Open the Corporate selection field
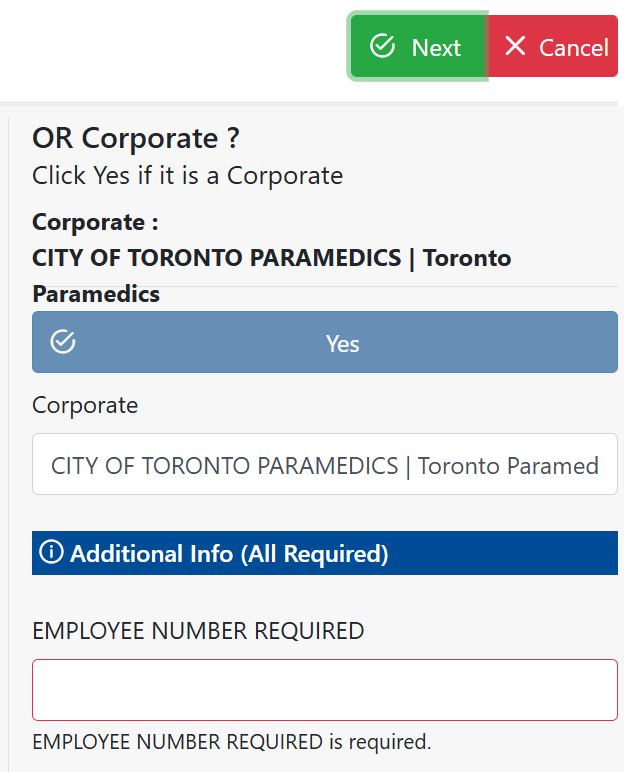The height and width of the screenshot is (772, 624). pyautogui.click(x=324, y=464)
